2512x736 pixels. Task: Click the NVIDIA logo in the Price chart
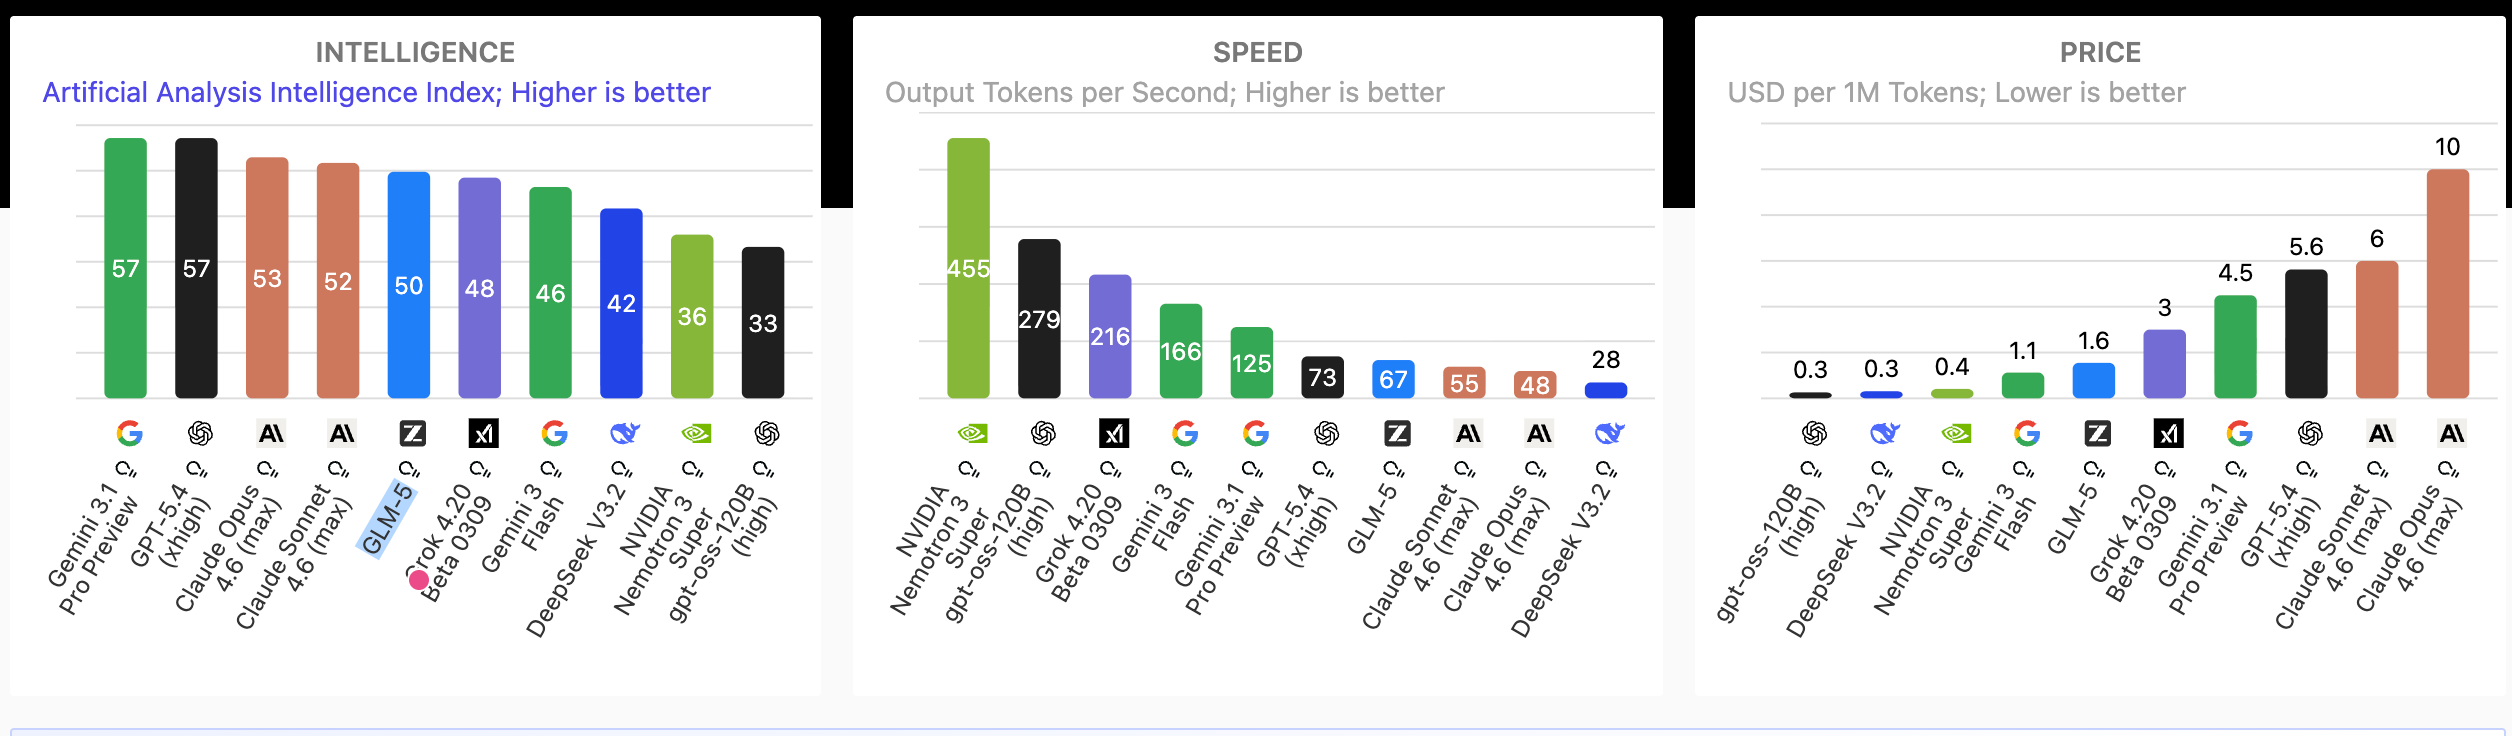pos(1955,433)
